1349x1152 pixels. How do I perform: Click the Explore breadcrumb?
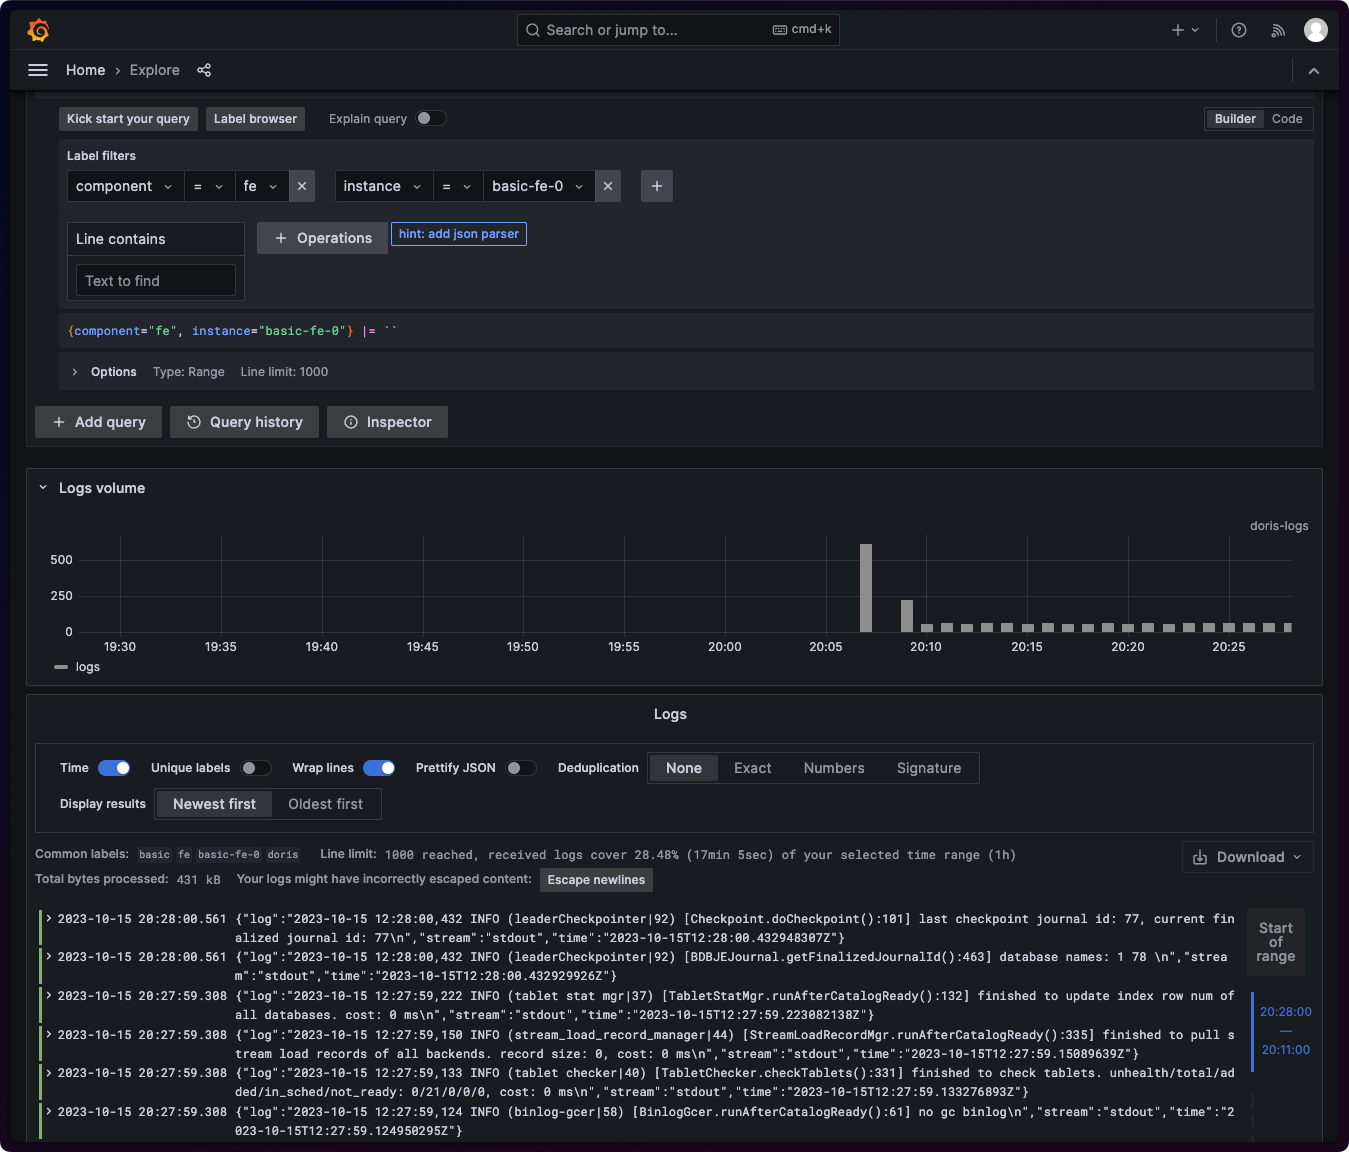155,70
